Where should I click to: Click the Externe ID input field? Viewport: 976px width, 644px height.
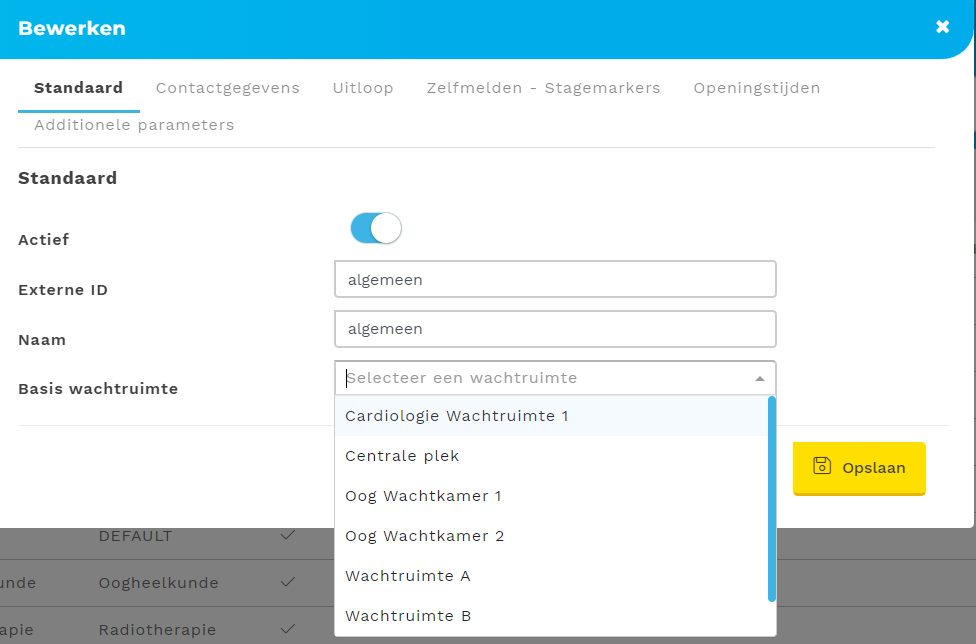pyautogui.click(x=555, y=280)
